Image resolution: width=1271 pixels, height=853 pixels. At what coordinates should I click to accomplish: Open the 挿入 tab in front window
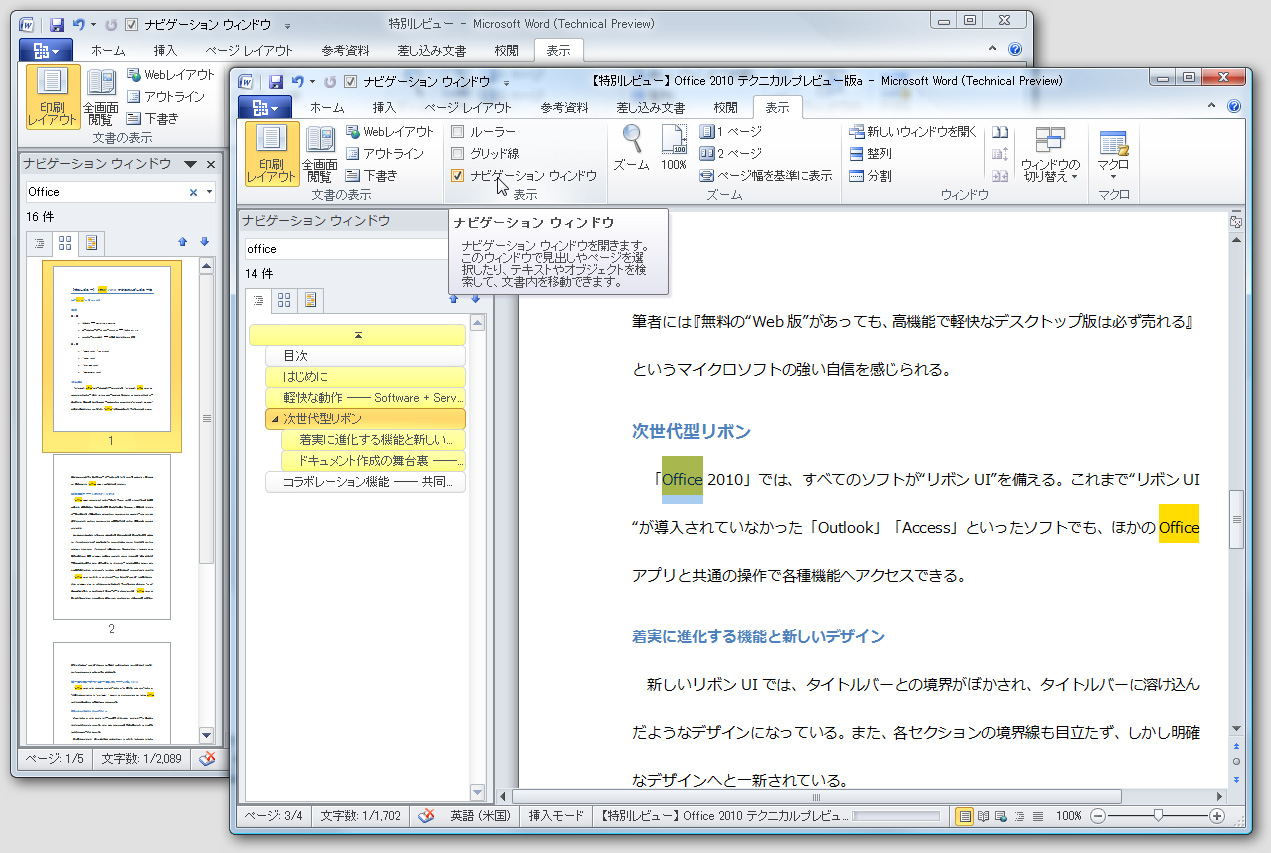[x=384, y=107]
